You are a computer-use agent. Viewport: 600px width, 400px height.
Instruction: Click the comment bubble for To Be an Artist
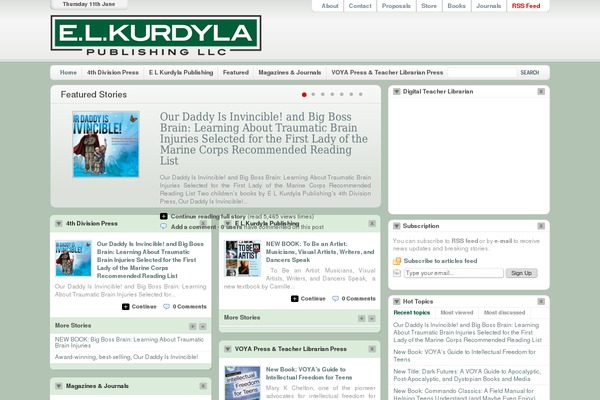point(336,299)
